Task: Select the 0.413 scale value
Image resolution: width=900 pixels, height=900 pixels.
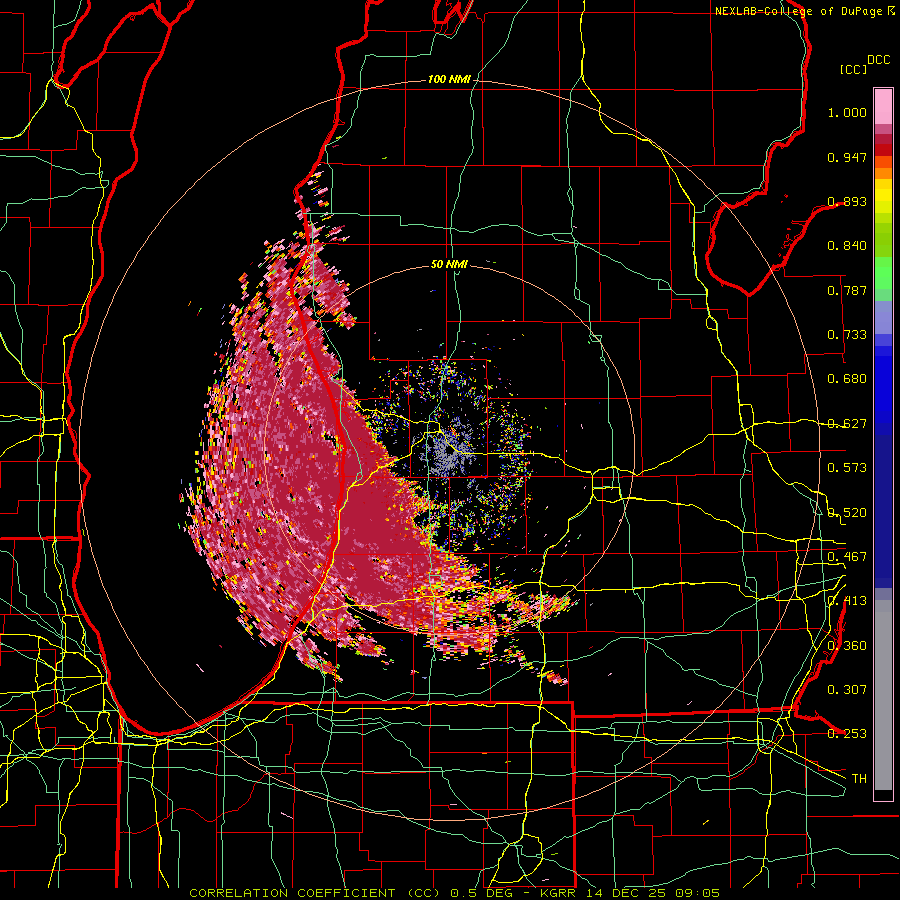Action: (847, 601)
